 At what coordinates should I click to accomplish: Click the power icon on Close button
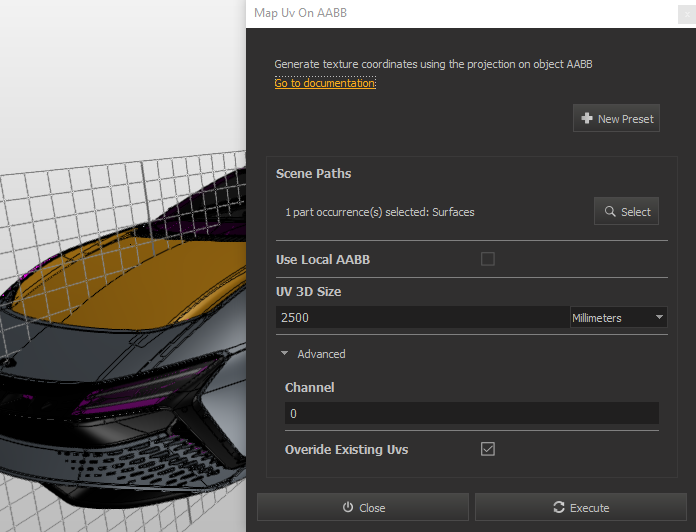[x=348, y=508]
